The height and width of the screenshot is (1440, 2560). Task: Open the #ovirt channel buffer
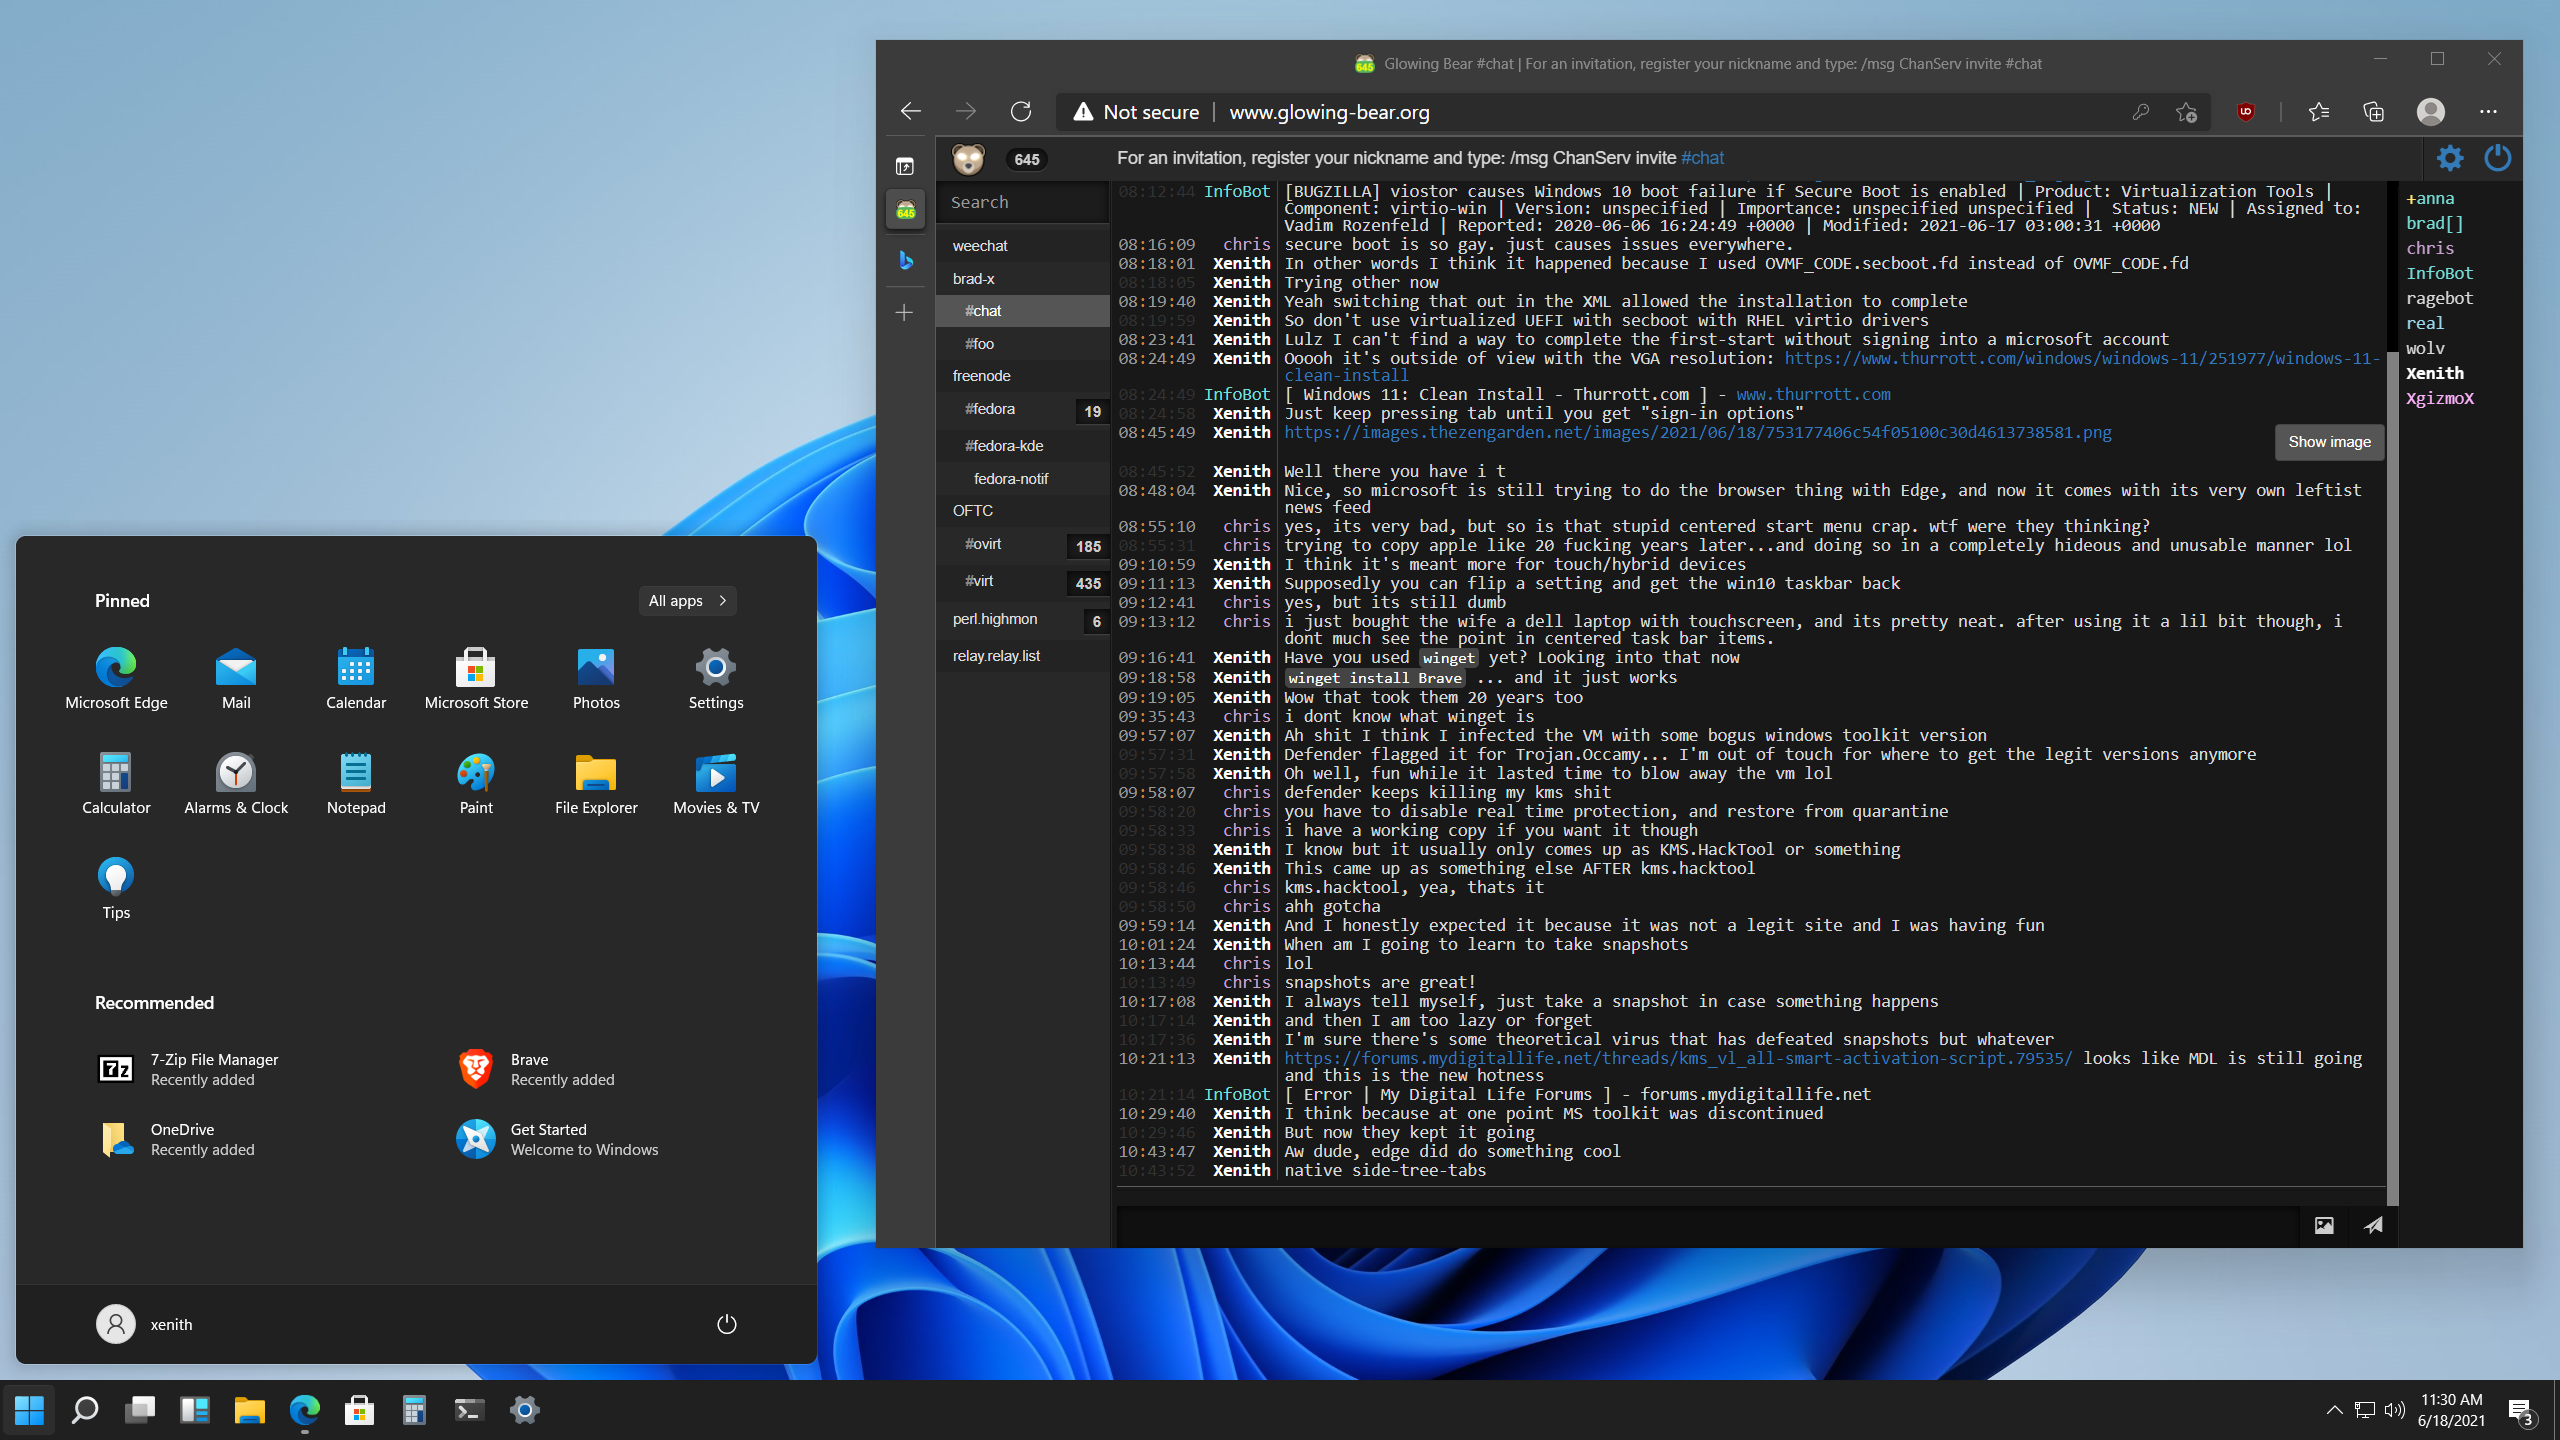1023,545
